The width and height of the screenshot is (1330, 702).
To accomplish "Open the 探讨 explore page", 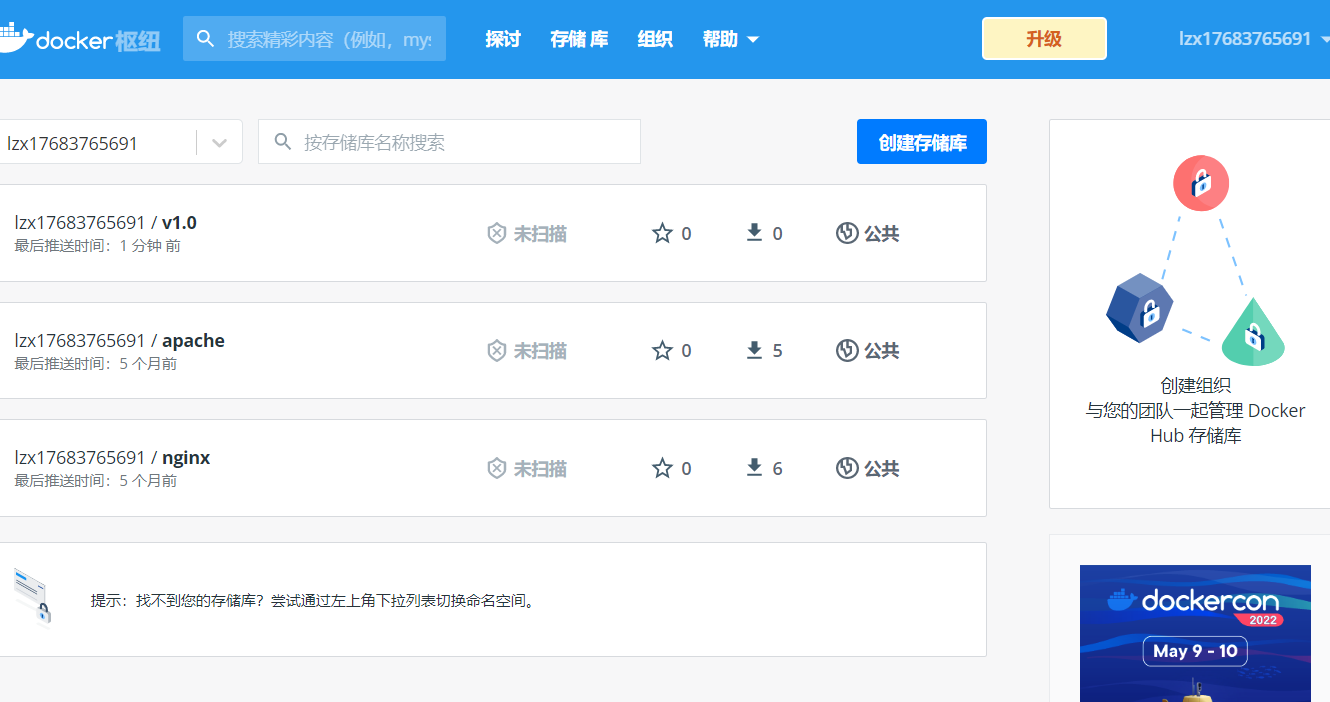I will (x=503, y=39).
